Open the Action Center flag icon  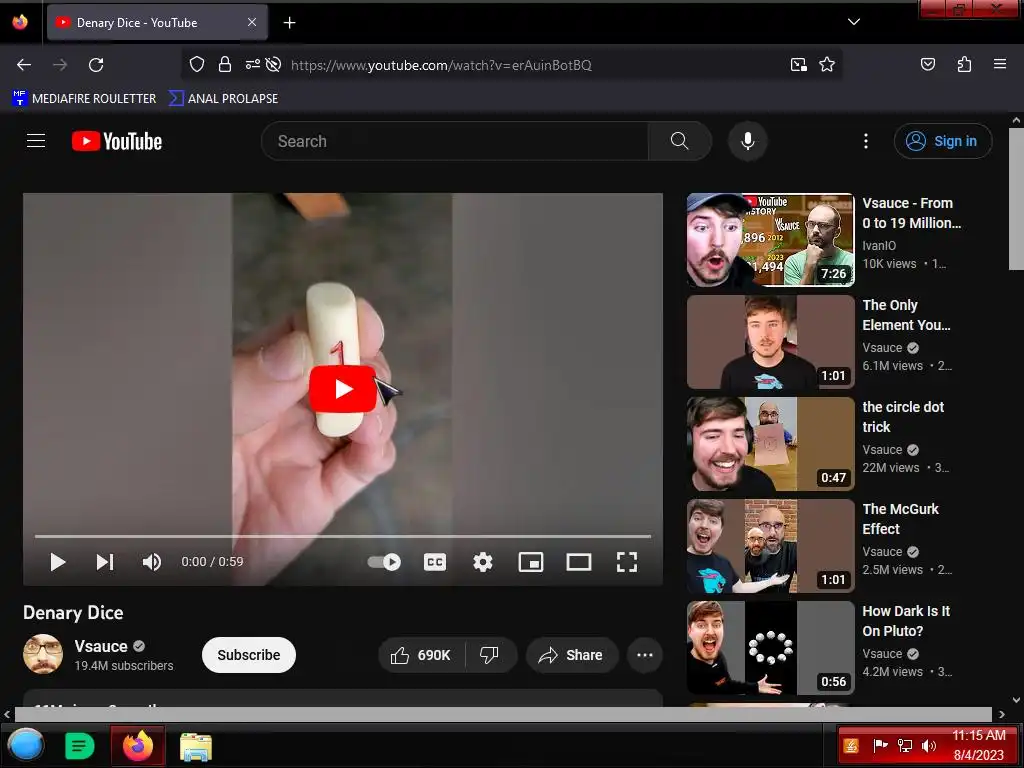880,746
